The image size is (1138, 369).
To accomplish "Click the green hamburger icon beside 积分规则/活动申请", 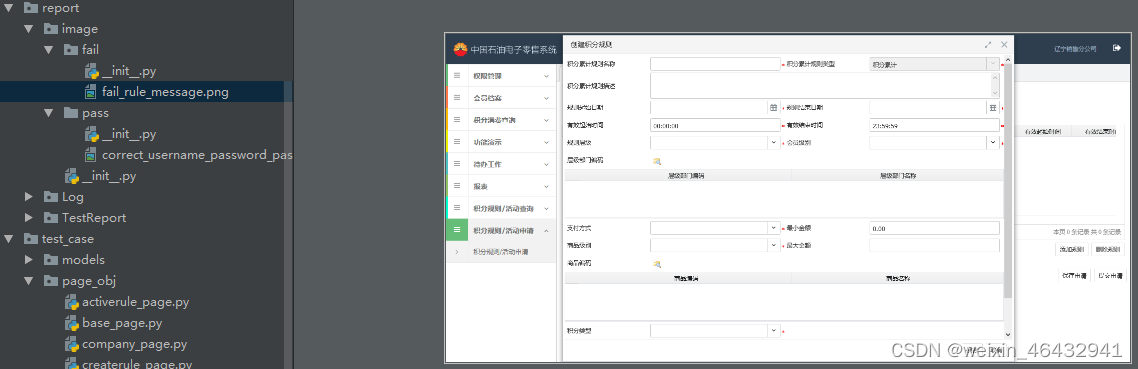I will click(457, 230).
